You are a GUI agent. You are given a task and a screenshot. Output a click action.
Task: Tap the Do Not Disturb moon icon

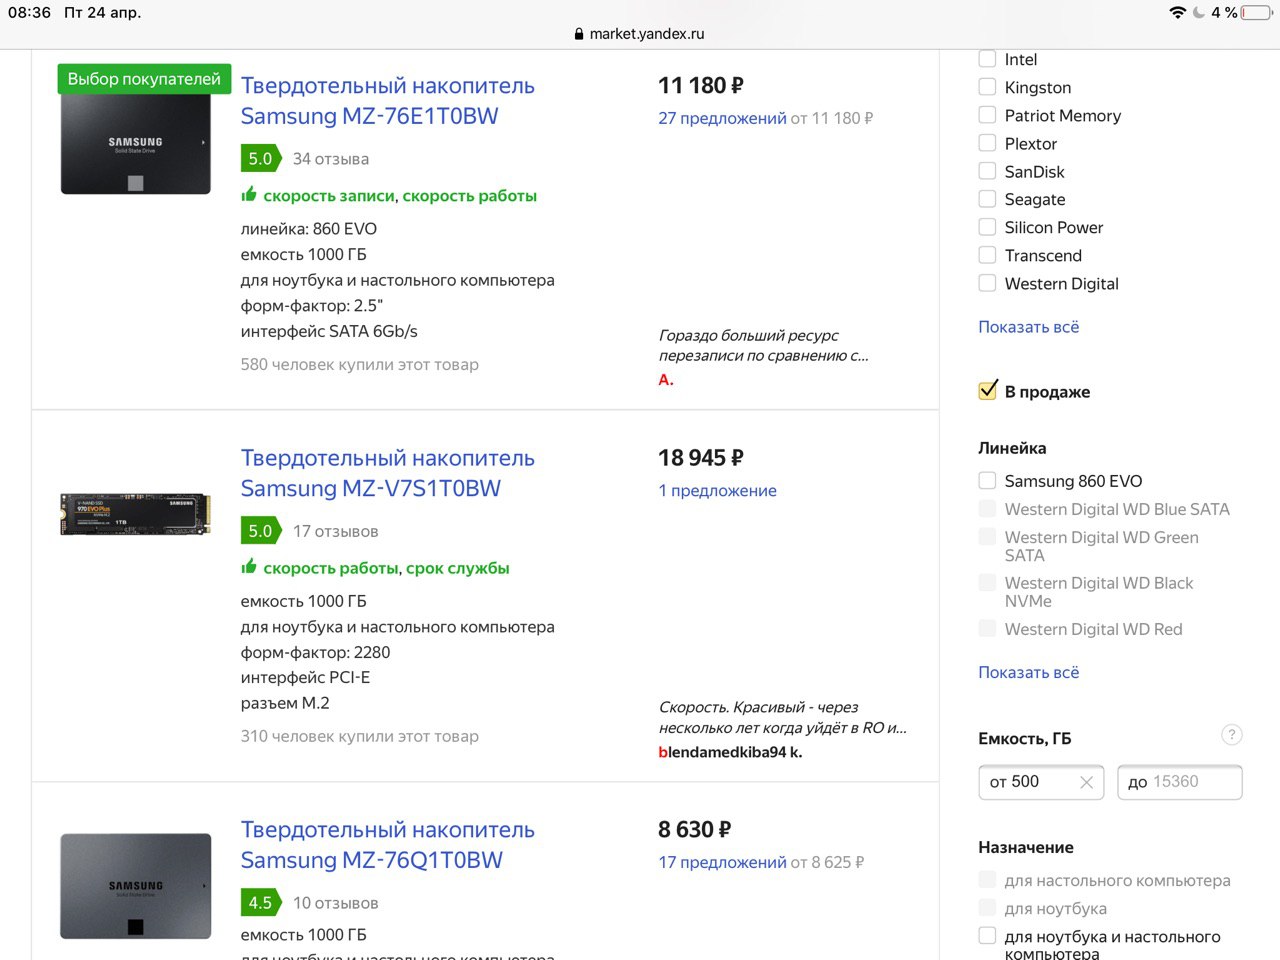click(1199, 12)
